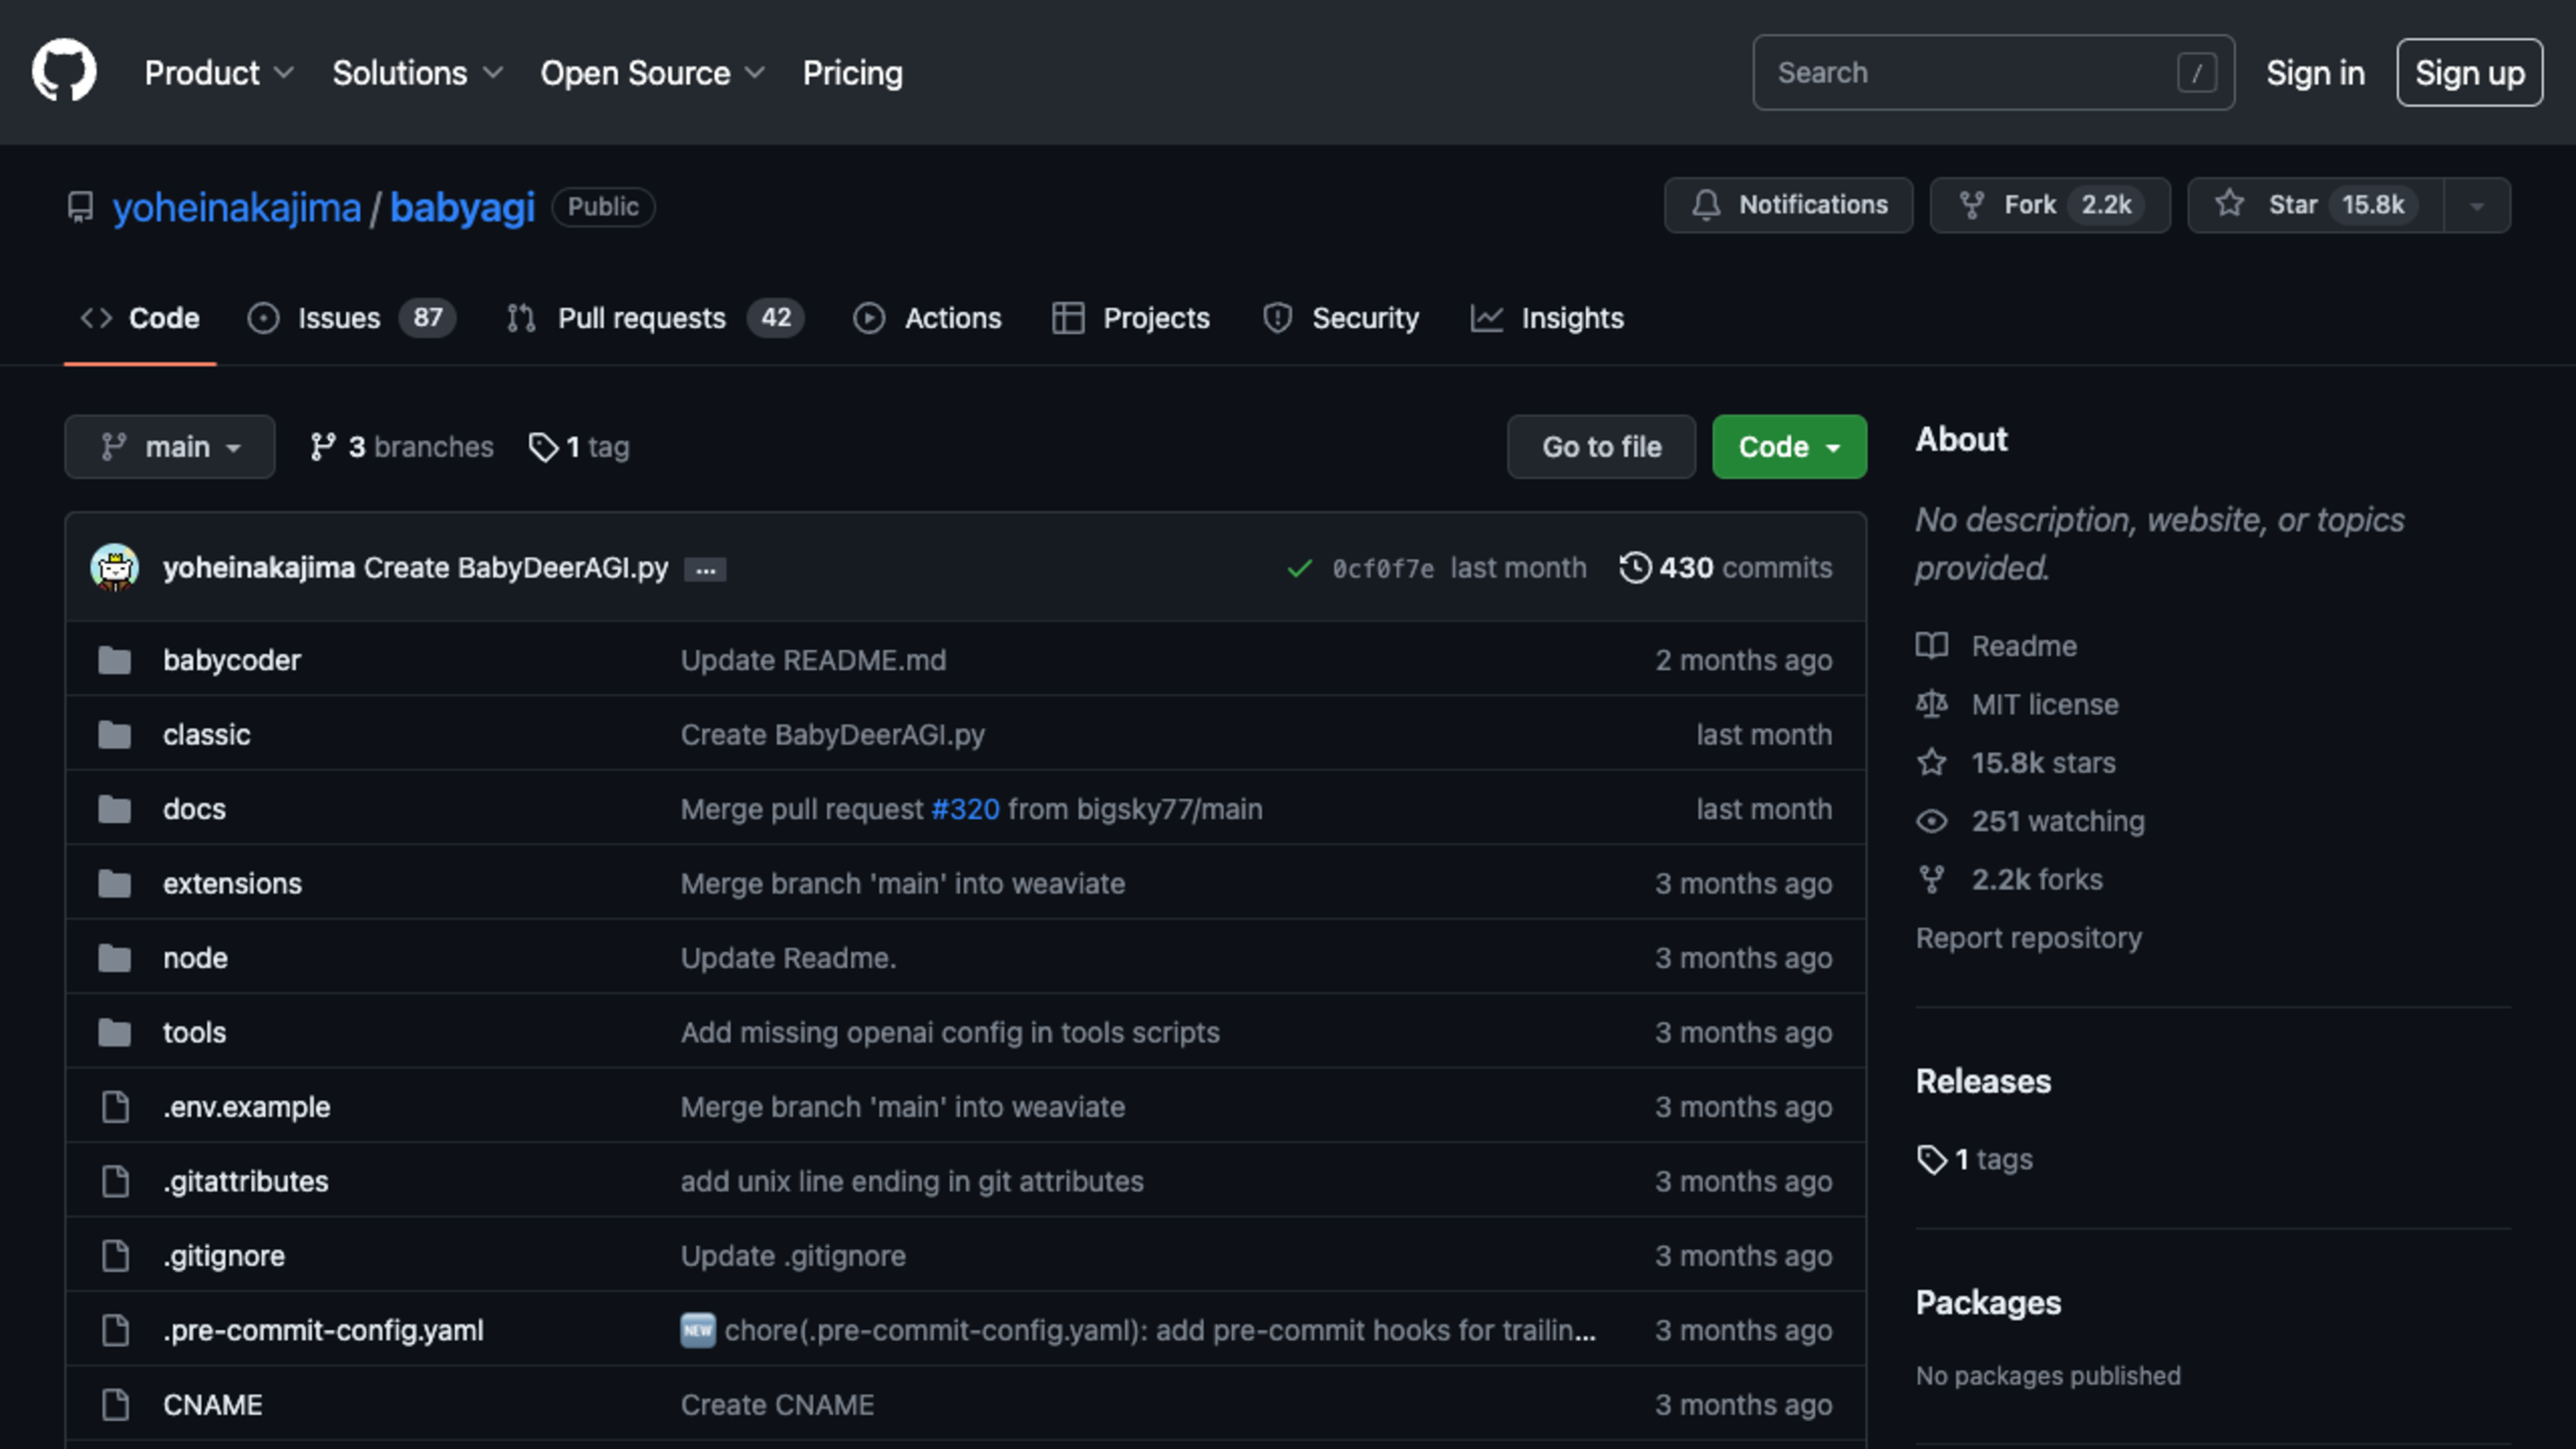Click the star icon beside 15.8k stars
The height and width of the screenshot is (1449, 2576).
pos(1932,763)
